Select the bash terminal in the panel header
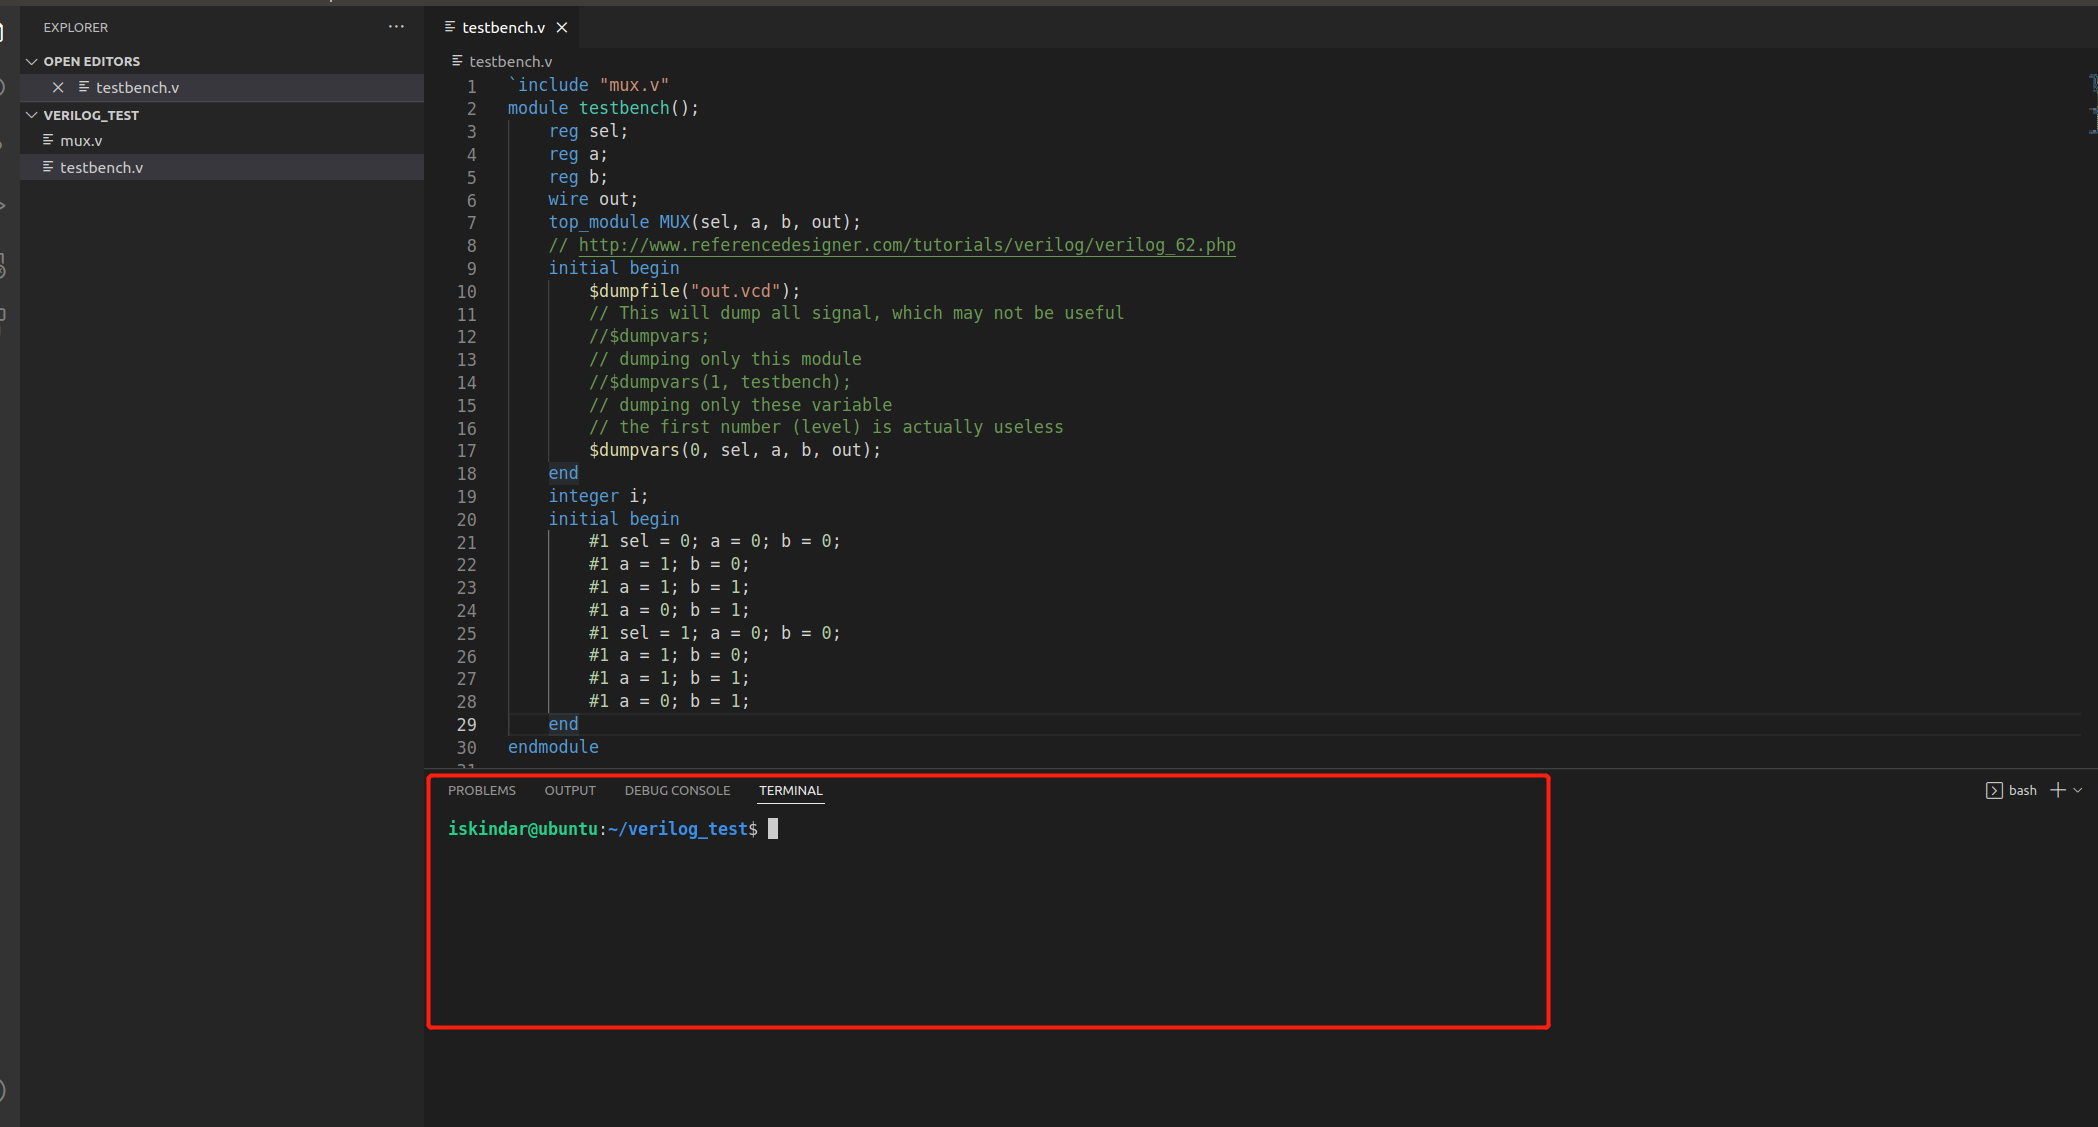Viewport: 2098px width, 1127px height. [x=2011, y=790]
